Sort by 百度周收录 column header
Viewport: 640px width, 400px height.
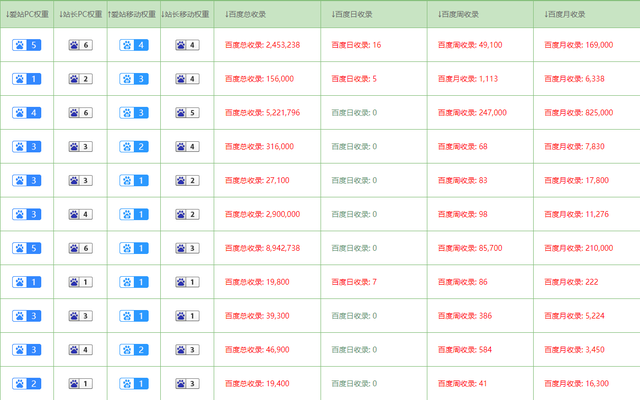[458, 14]
